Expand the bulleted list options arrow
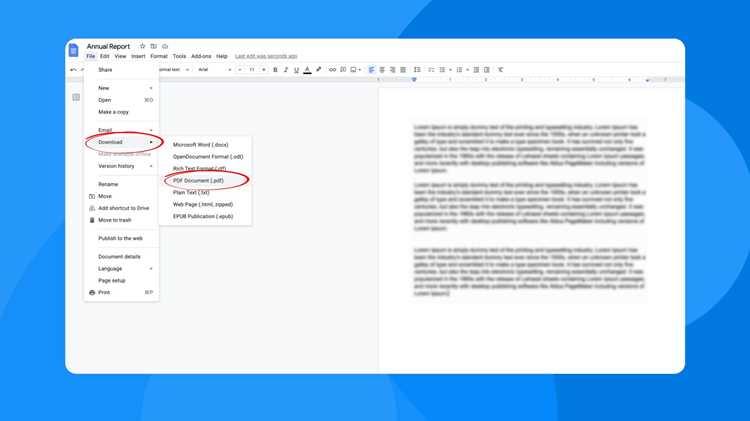 pyautogui.click(x=450, y=70)
